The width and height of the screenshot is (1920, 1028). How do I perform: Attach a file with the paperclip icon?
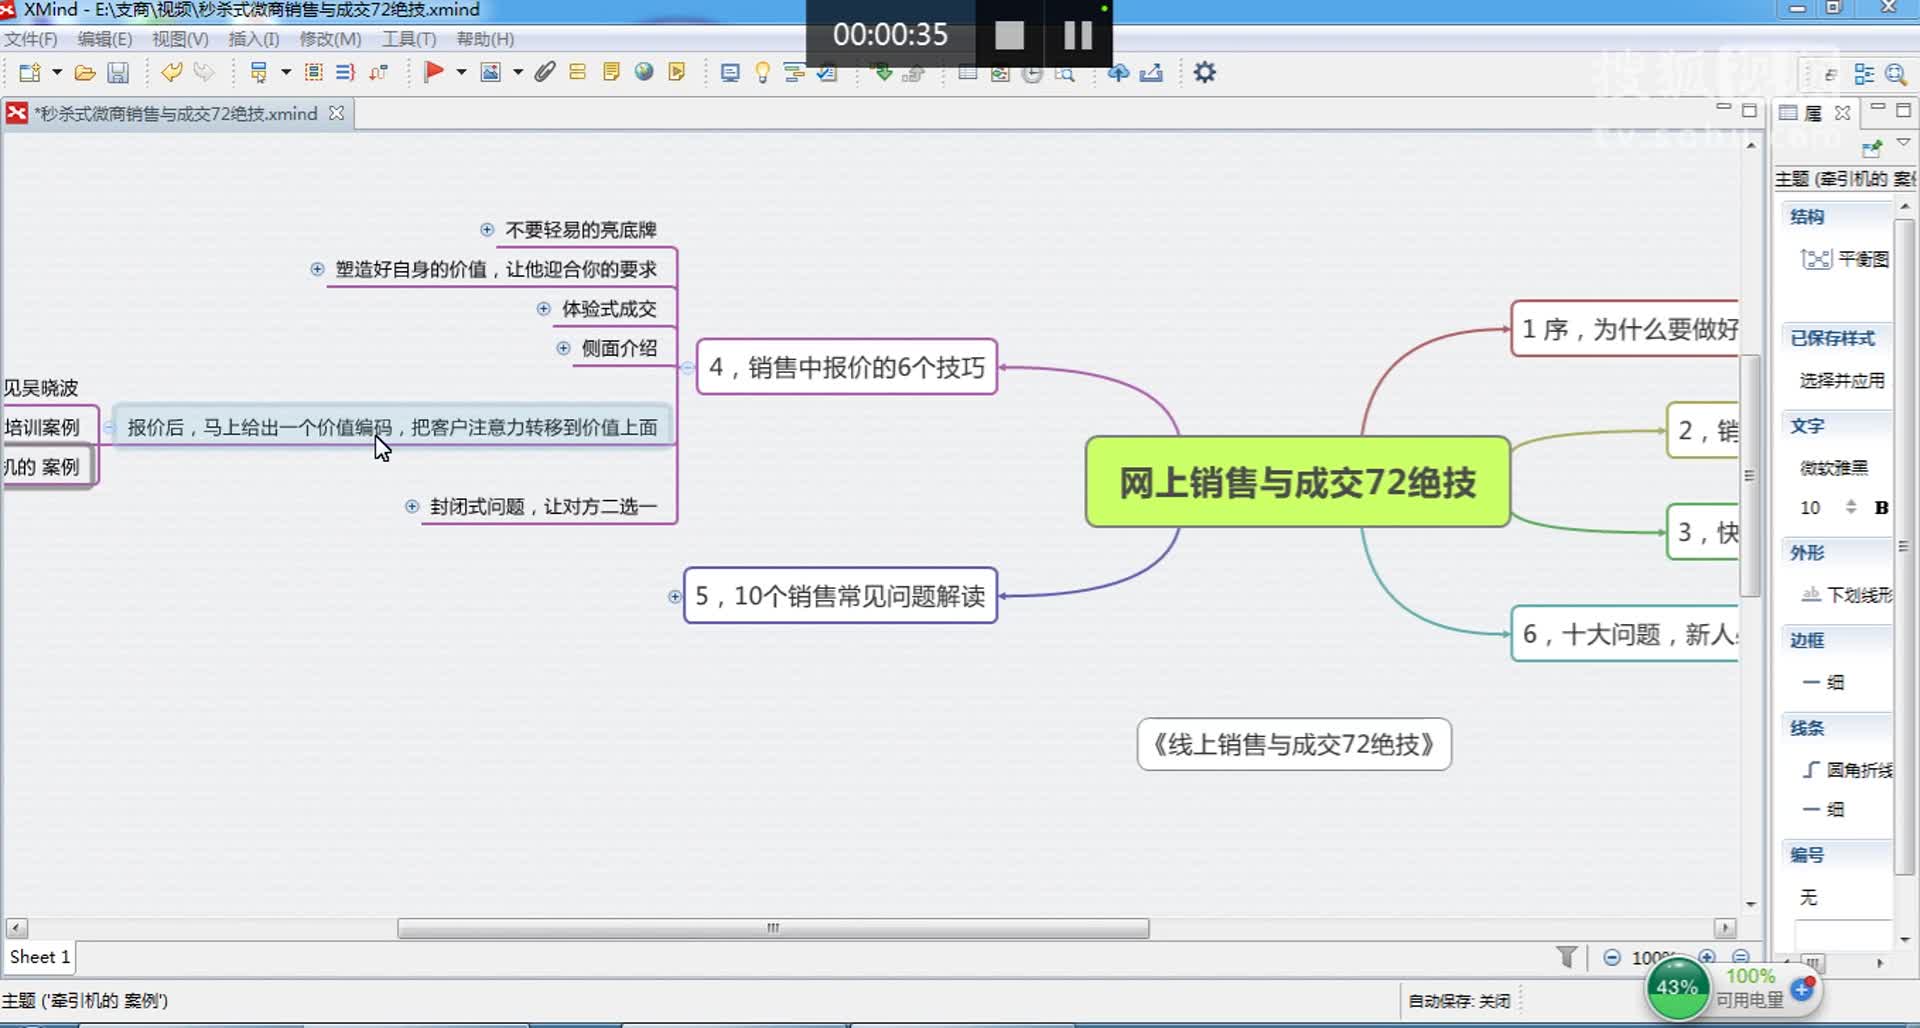coord(543,72)
